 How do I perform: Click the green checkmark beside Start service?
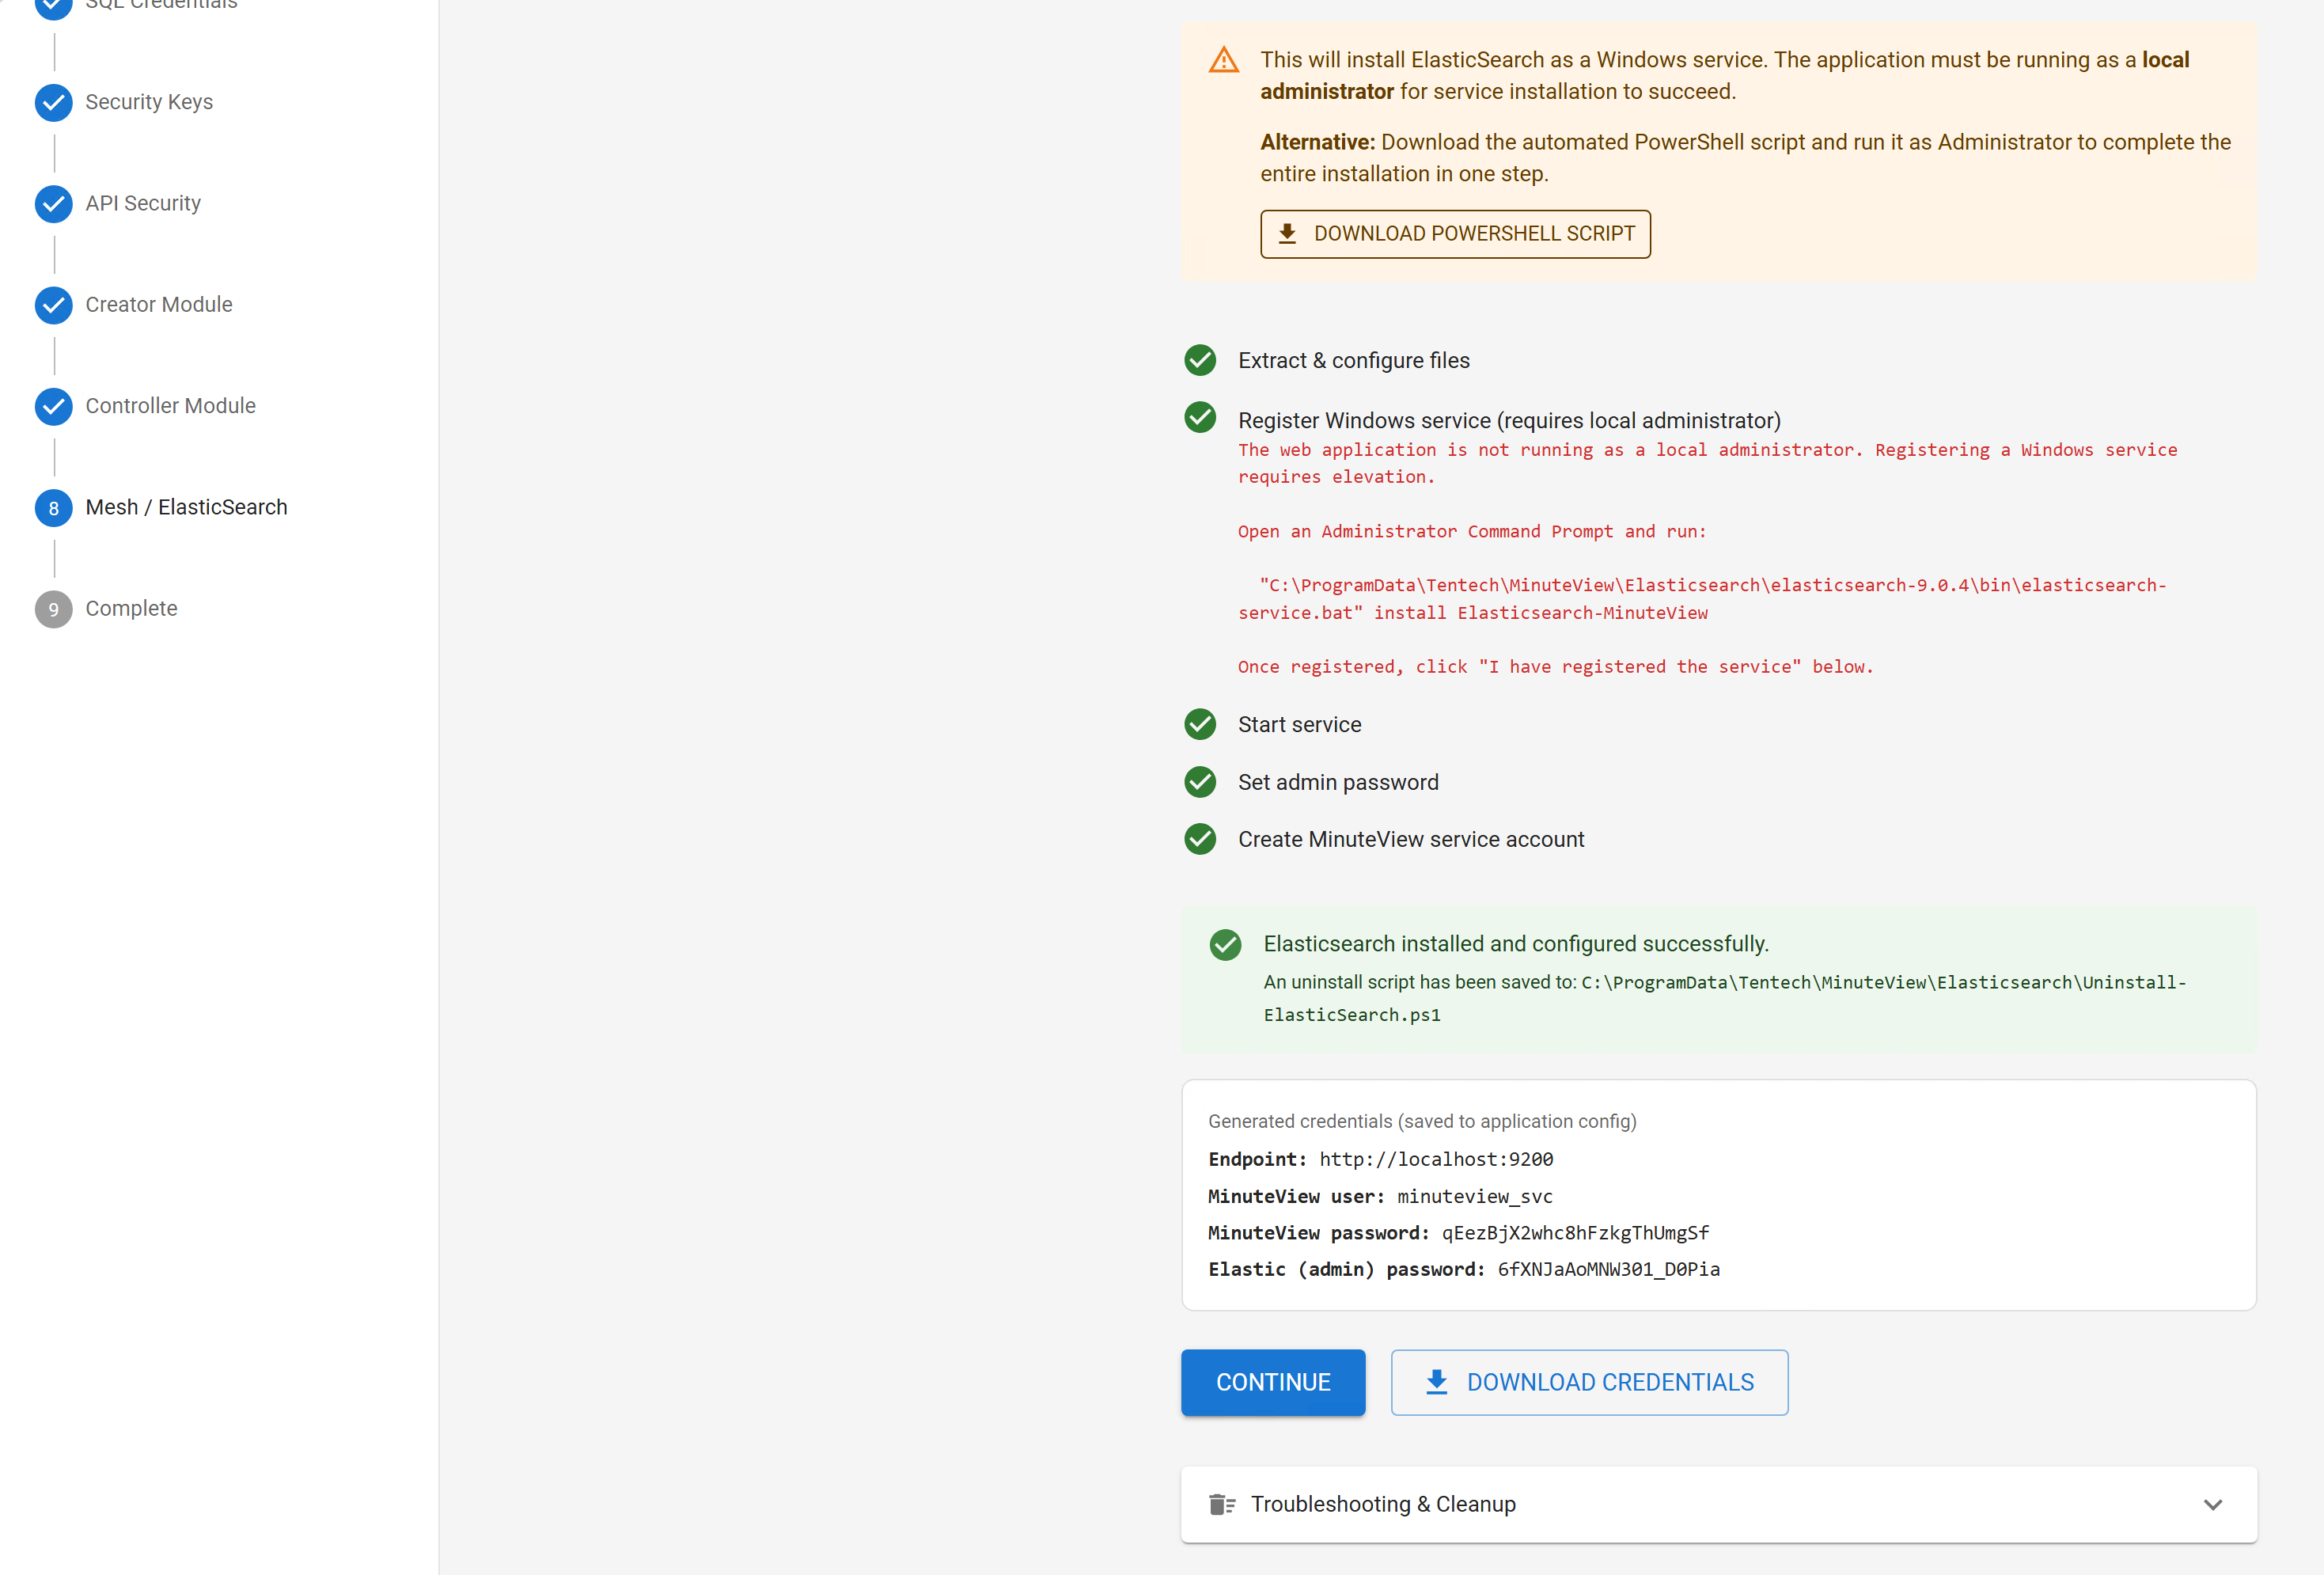point(1200,724)
